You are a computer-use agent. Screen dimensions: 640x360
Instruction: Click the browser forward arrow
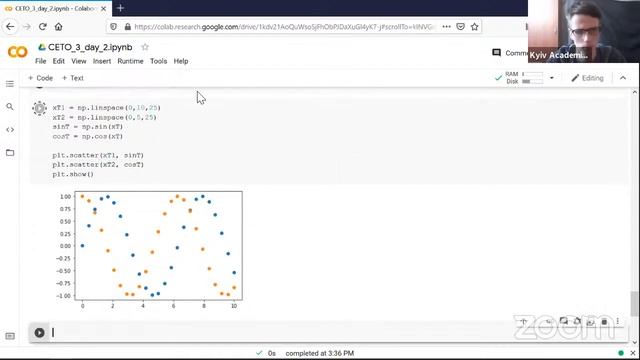click(x=27, y=27)
